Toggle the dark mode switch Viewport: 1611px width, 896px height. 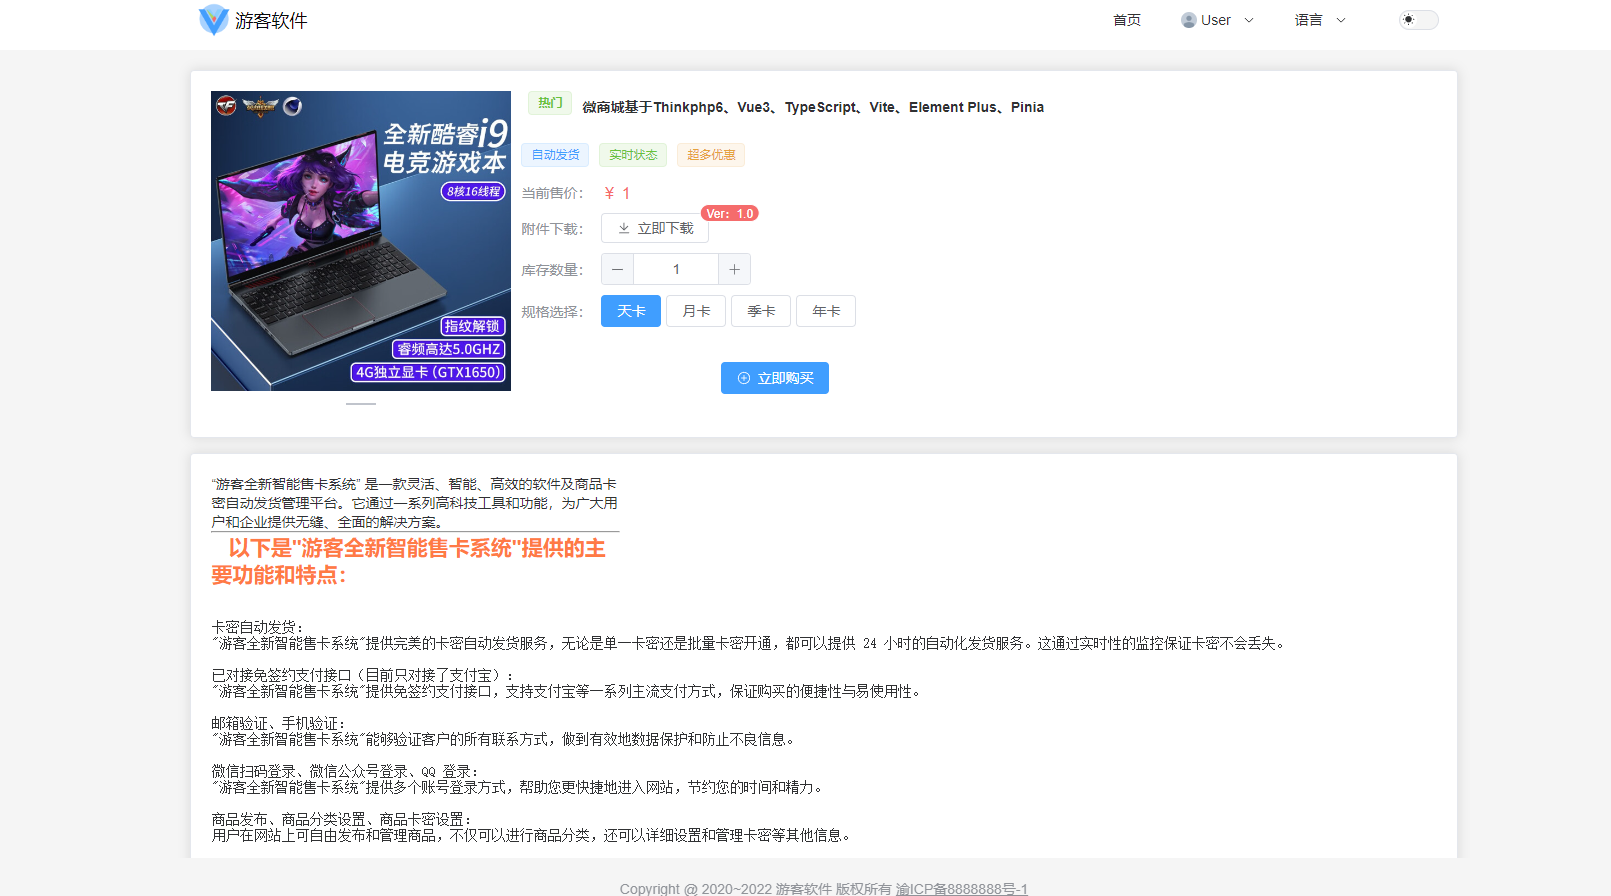(x=1418, y=20)
